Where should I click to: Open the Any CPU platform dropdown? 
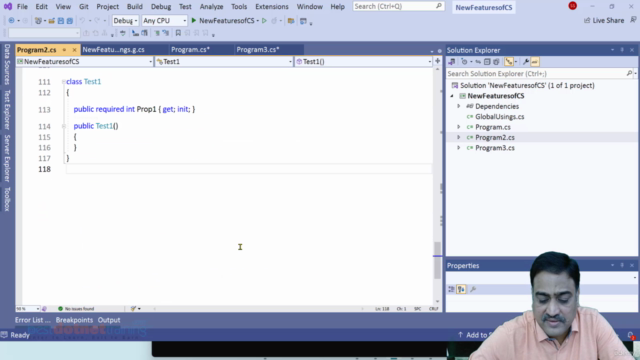pos(164,20)
